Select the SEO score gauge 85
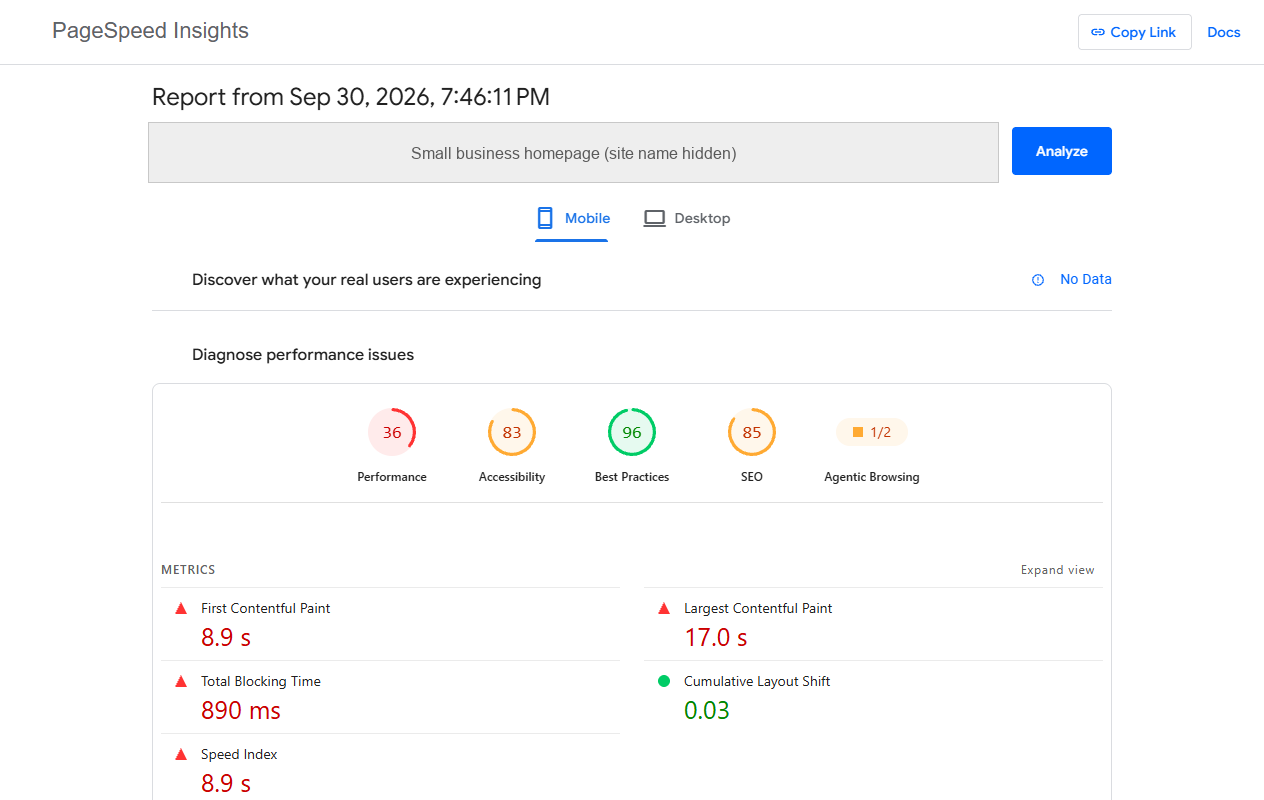Viewport: 1264px width, 800px height. (x=752, y=432)
